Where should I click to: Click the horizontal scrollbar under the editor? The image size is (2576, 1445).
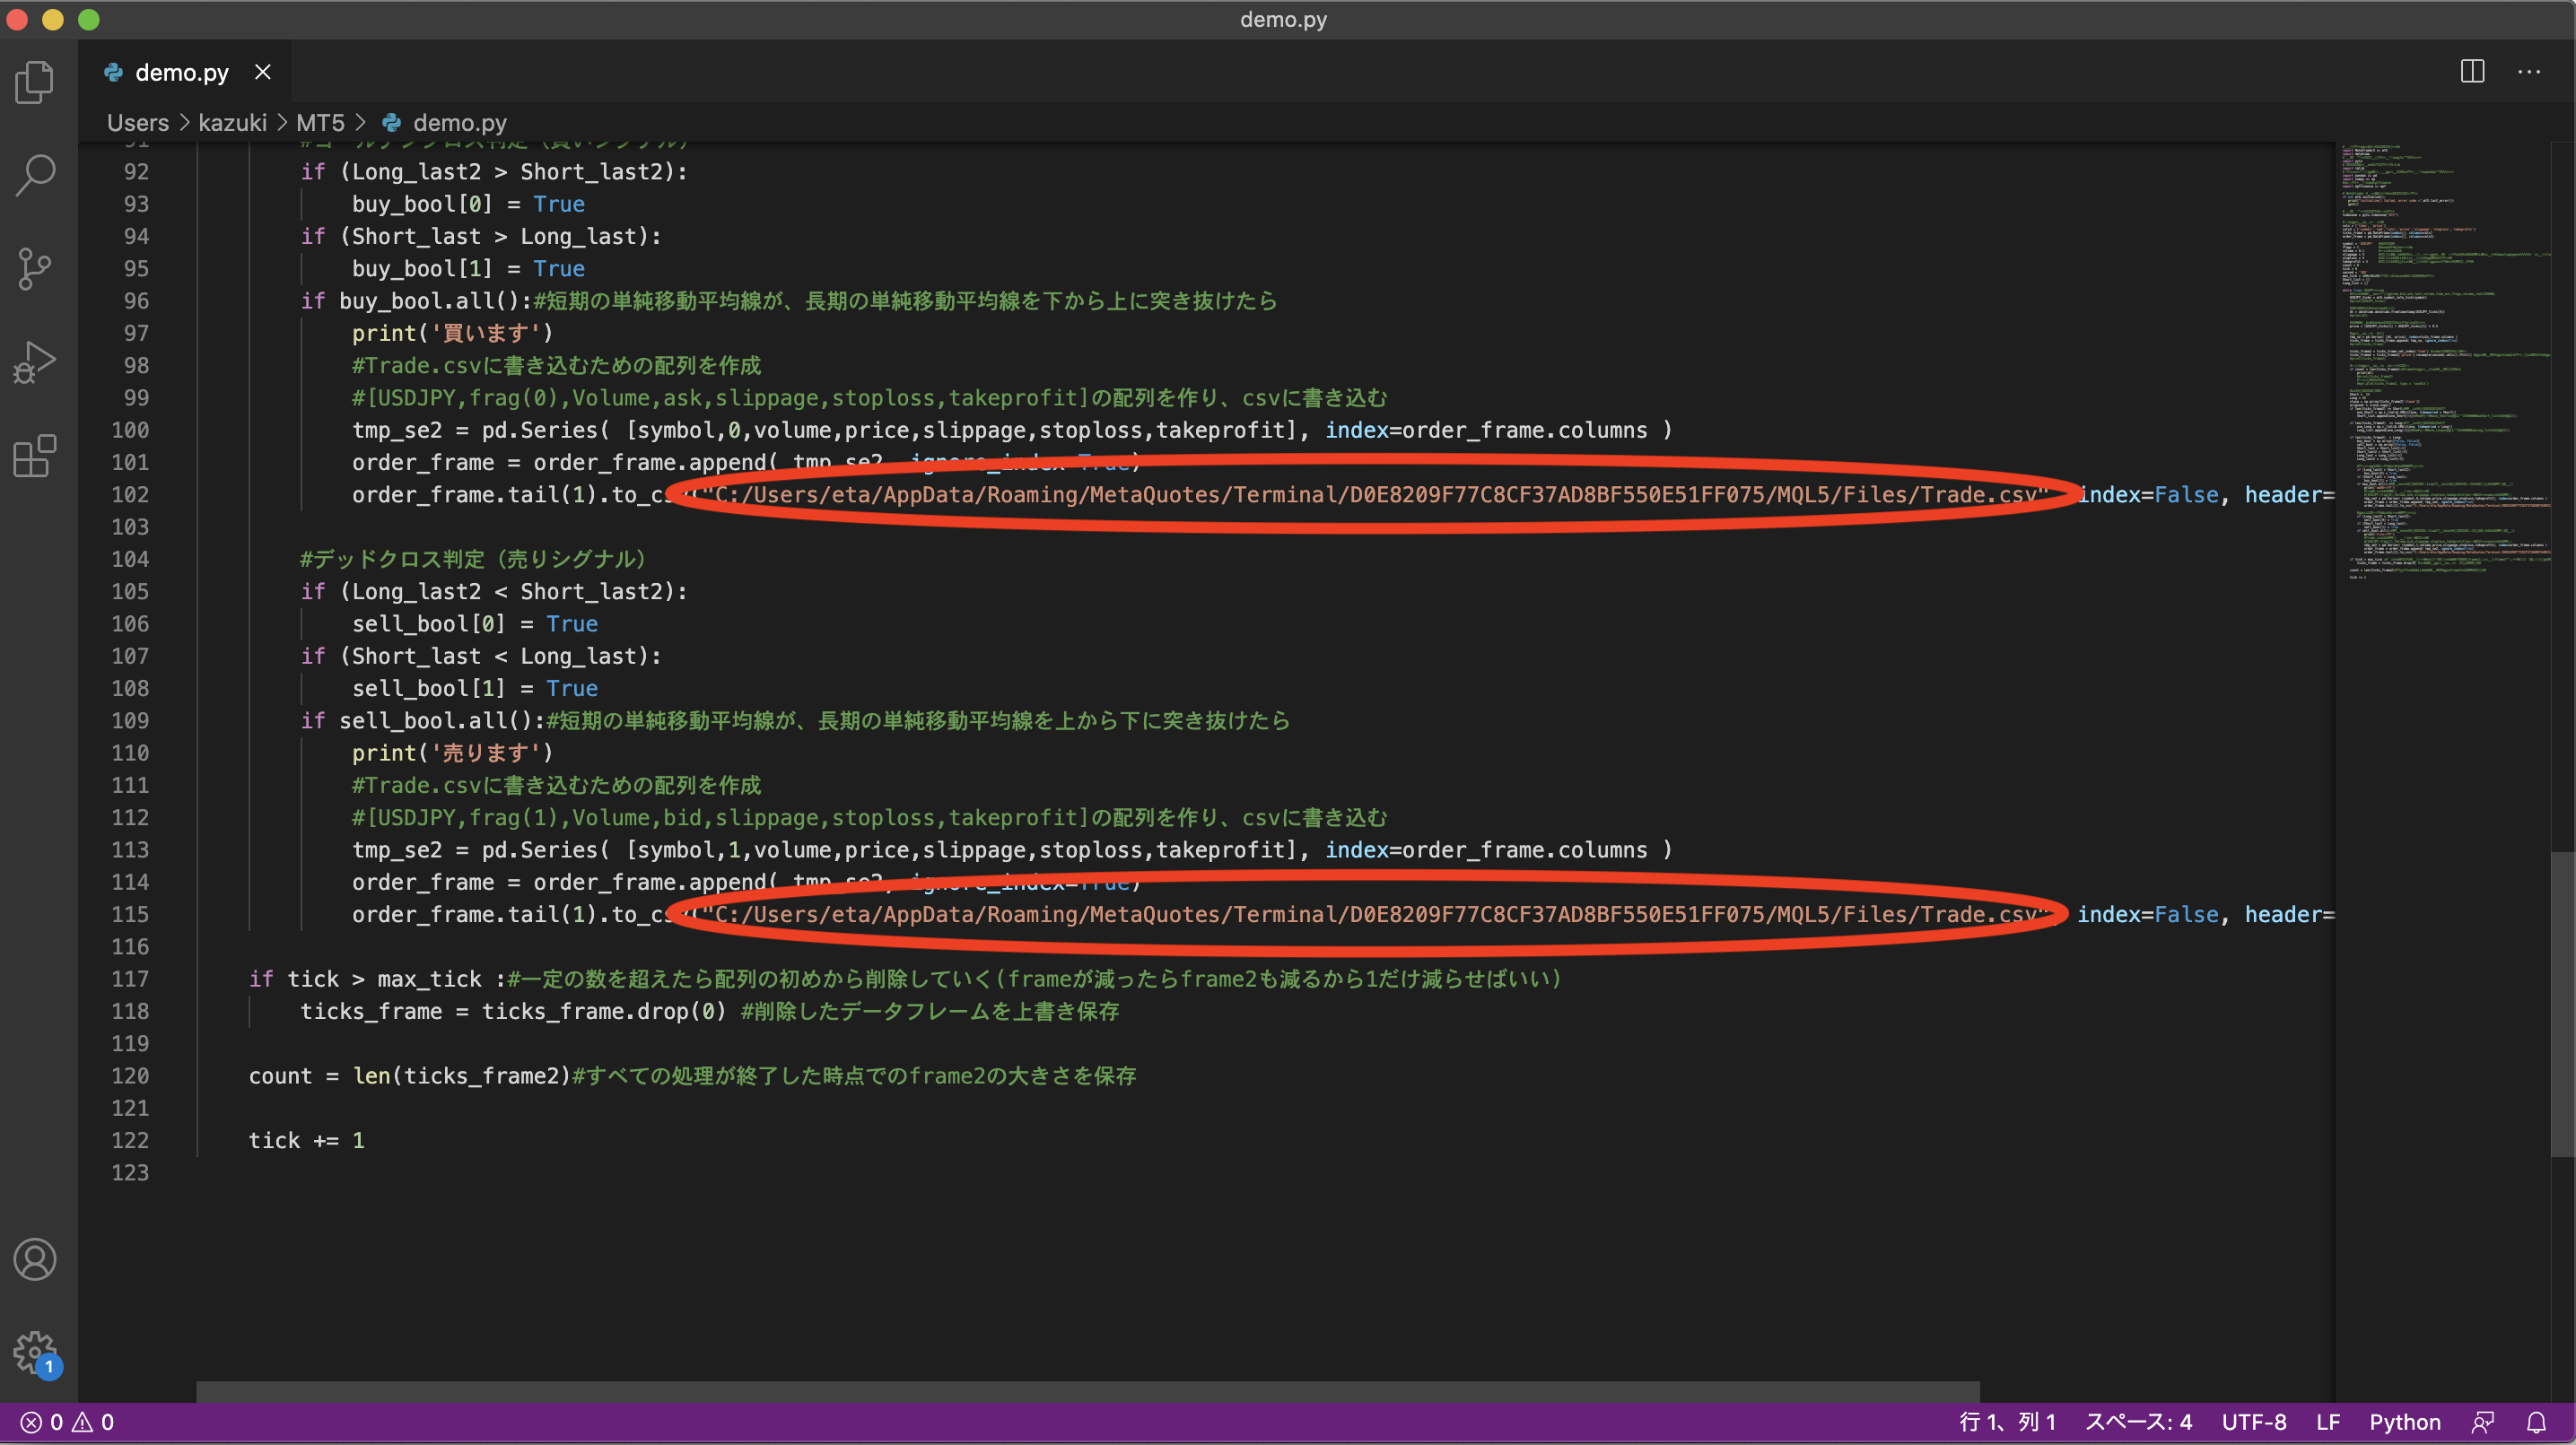click(1087, 1391)
